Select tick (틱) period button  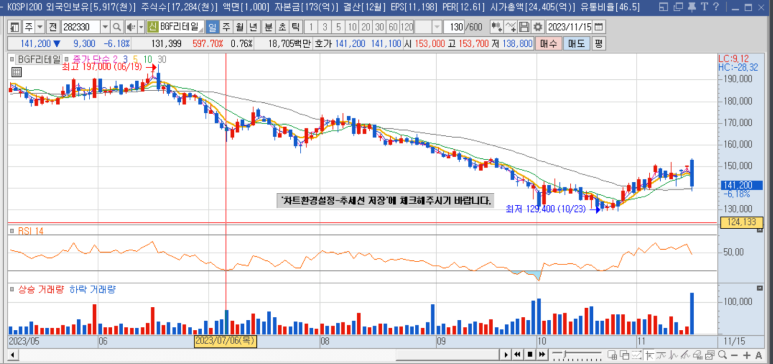[295, 27]
